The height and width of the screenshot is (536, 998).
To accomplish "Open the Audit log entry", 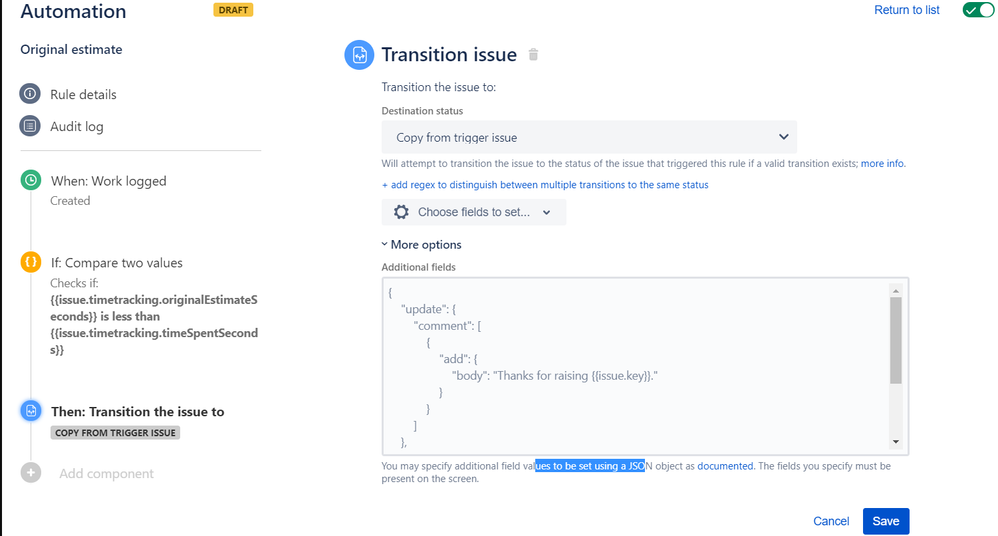I will [76, 127].
